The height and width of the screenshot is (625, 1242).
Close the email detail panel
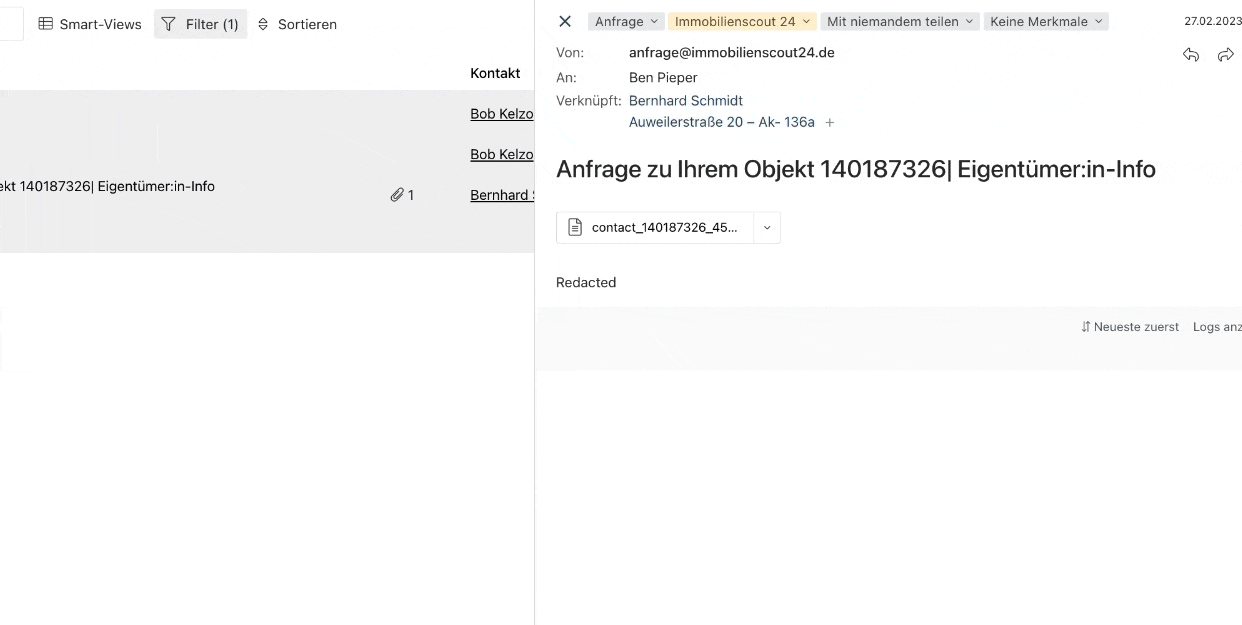point(565,22)
